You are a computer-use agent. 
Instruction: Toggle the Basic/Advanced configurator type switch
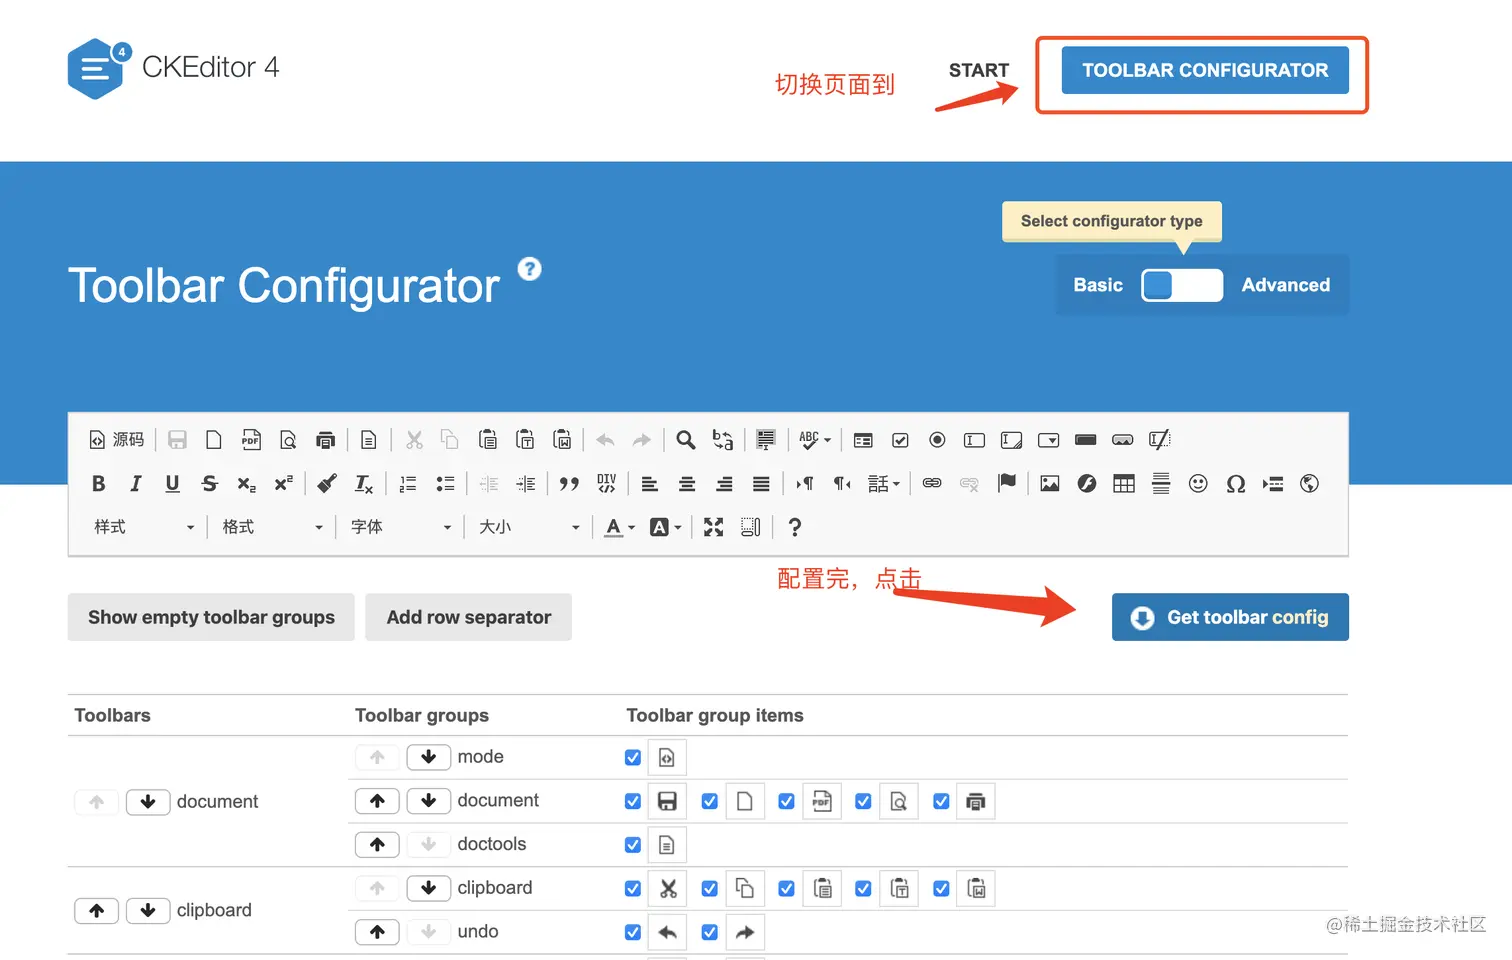(x=1182, y=285)
